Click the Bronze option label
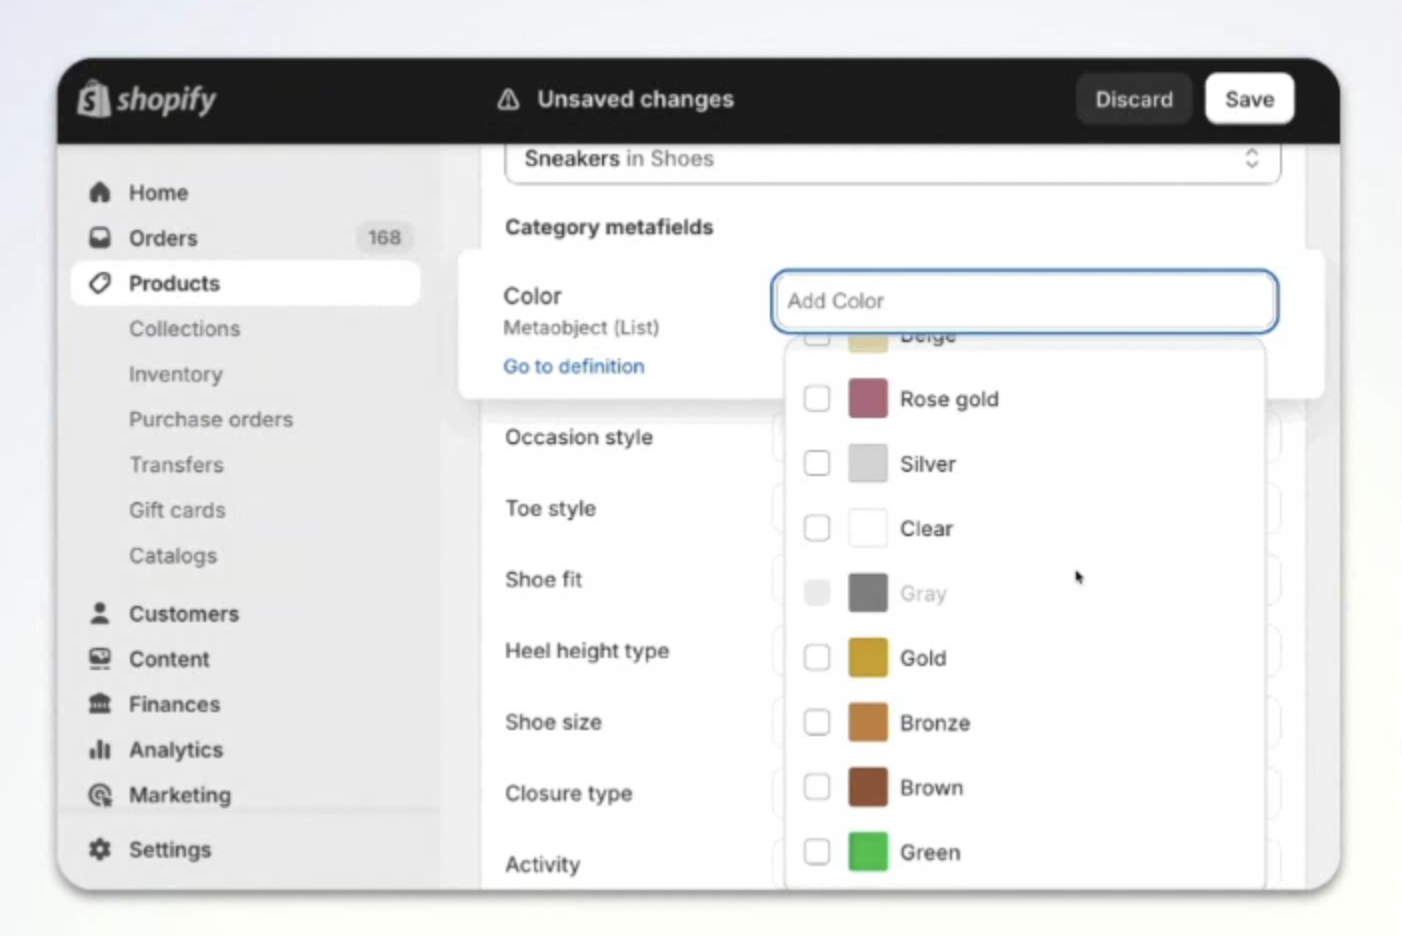The height and width of the screenshot is (936, 1402). (x=935, y=723)
